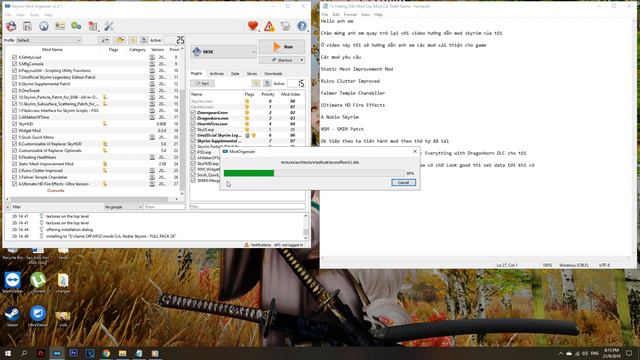Click the Run button
The height and width of the screenshot is (360, 640).
282,47
